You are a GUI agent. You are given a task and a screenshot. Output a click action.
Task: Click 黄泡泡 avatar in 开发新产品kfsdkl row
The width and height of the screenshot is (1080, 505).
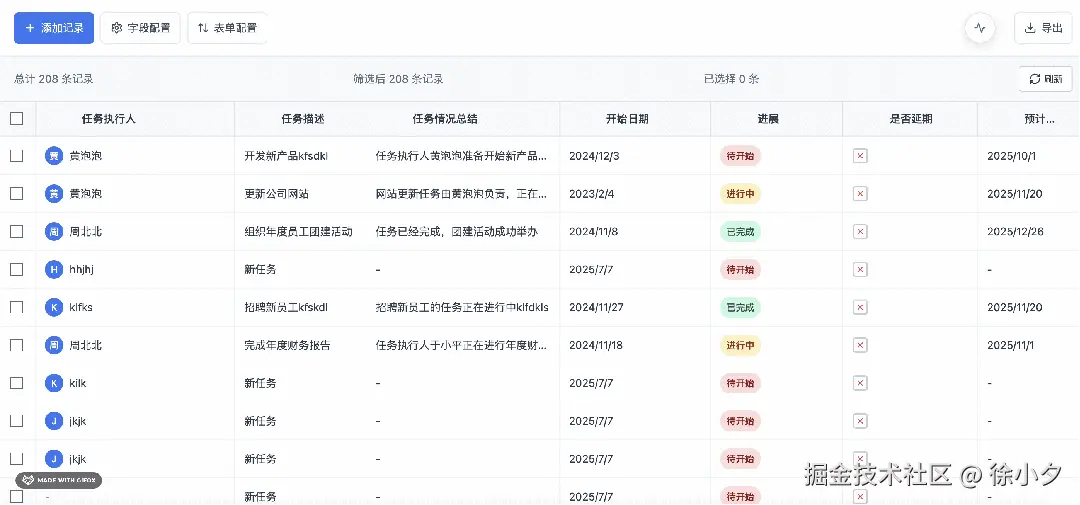coord(54,156)
